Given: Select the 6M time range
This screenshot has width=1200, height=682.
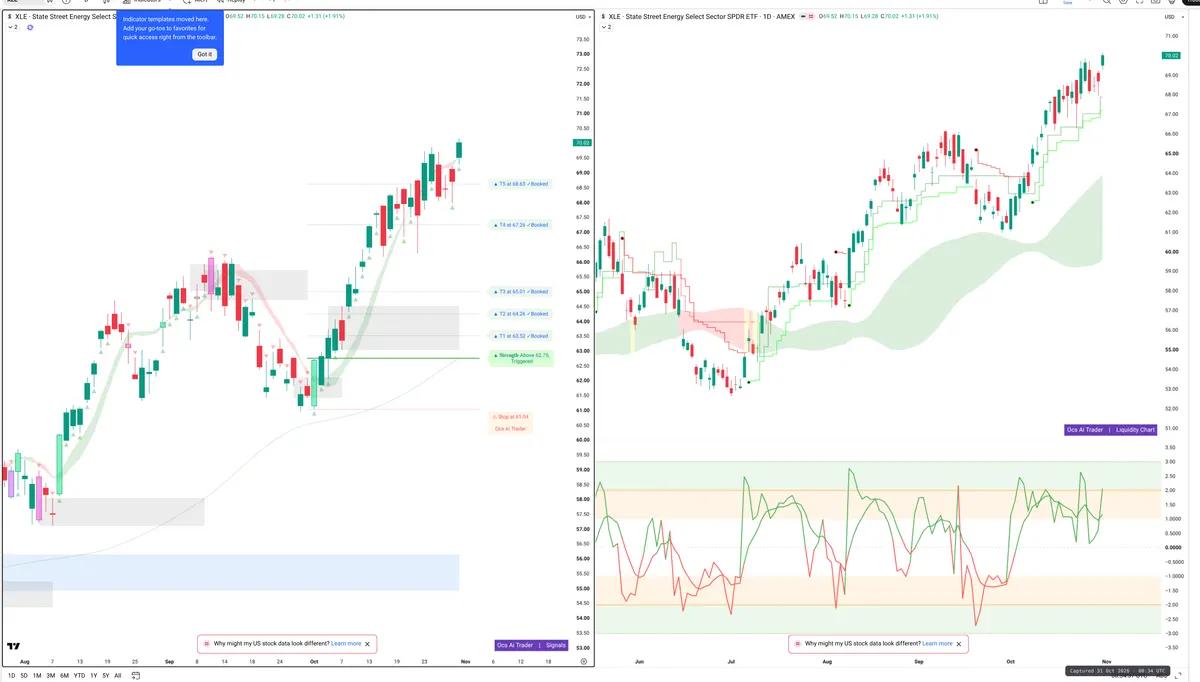Looking at the screenshot, I should tap(64, 675).
